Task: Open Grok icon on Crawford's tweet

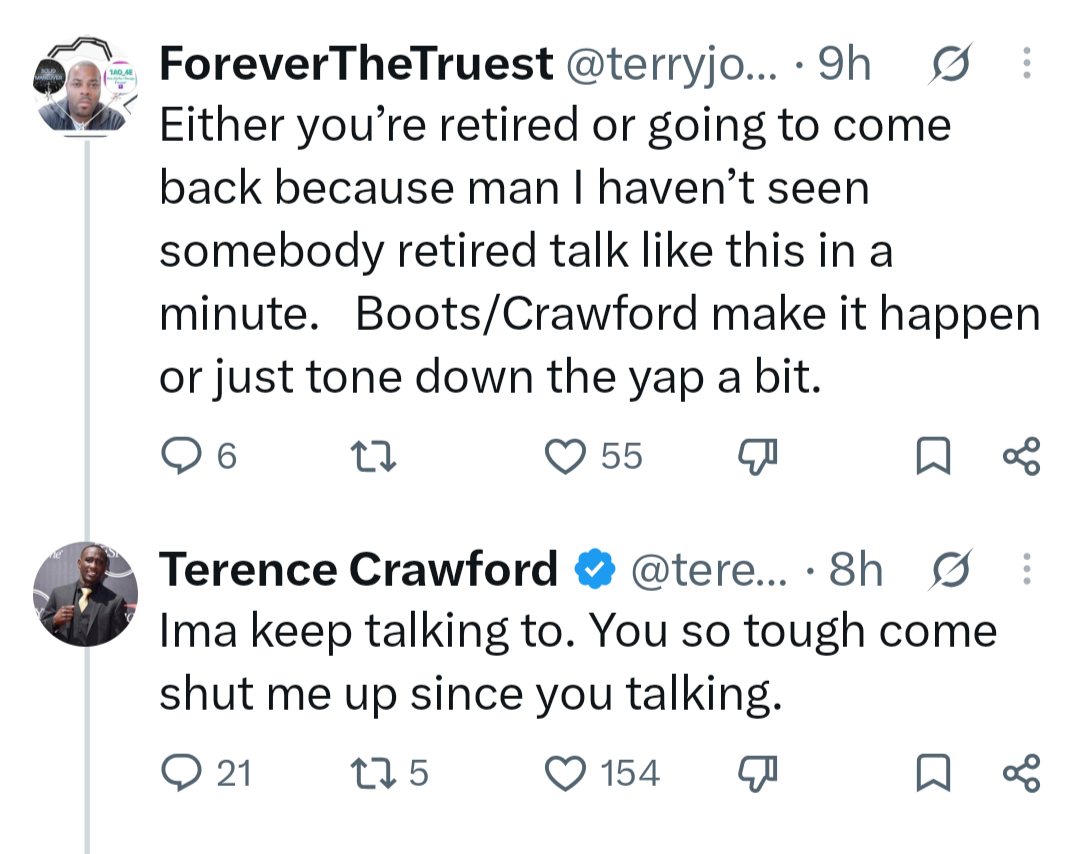Action: [951, 570]
